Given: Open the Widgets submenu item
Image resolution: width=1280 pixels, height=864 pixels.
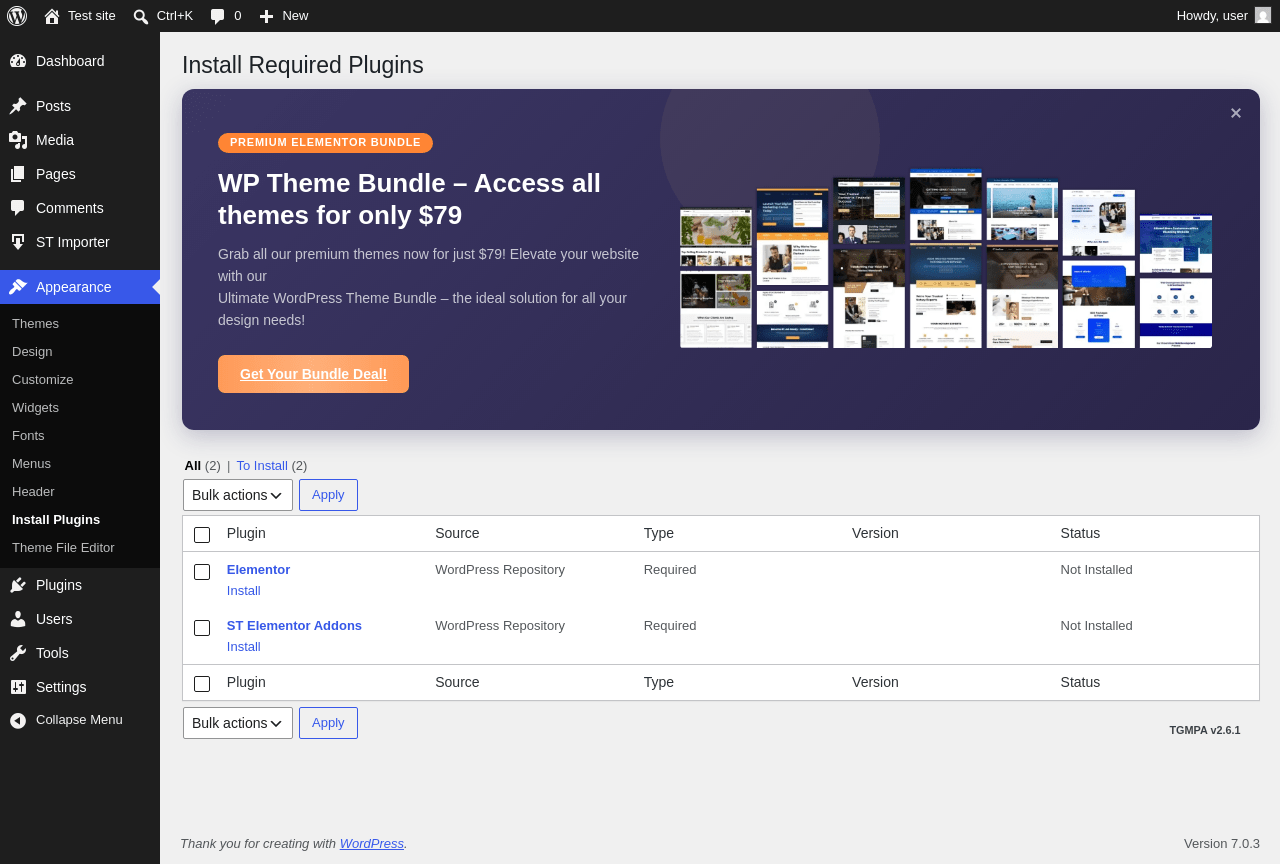Looking at the screenshot, I should [35, 407].
